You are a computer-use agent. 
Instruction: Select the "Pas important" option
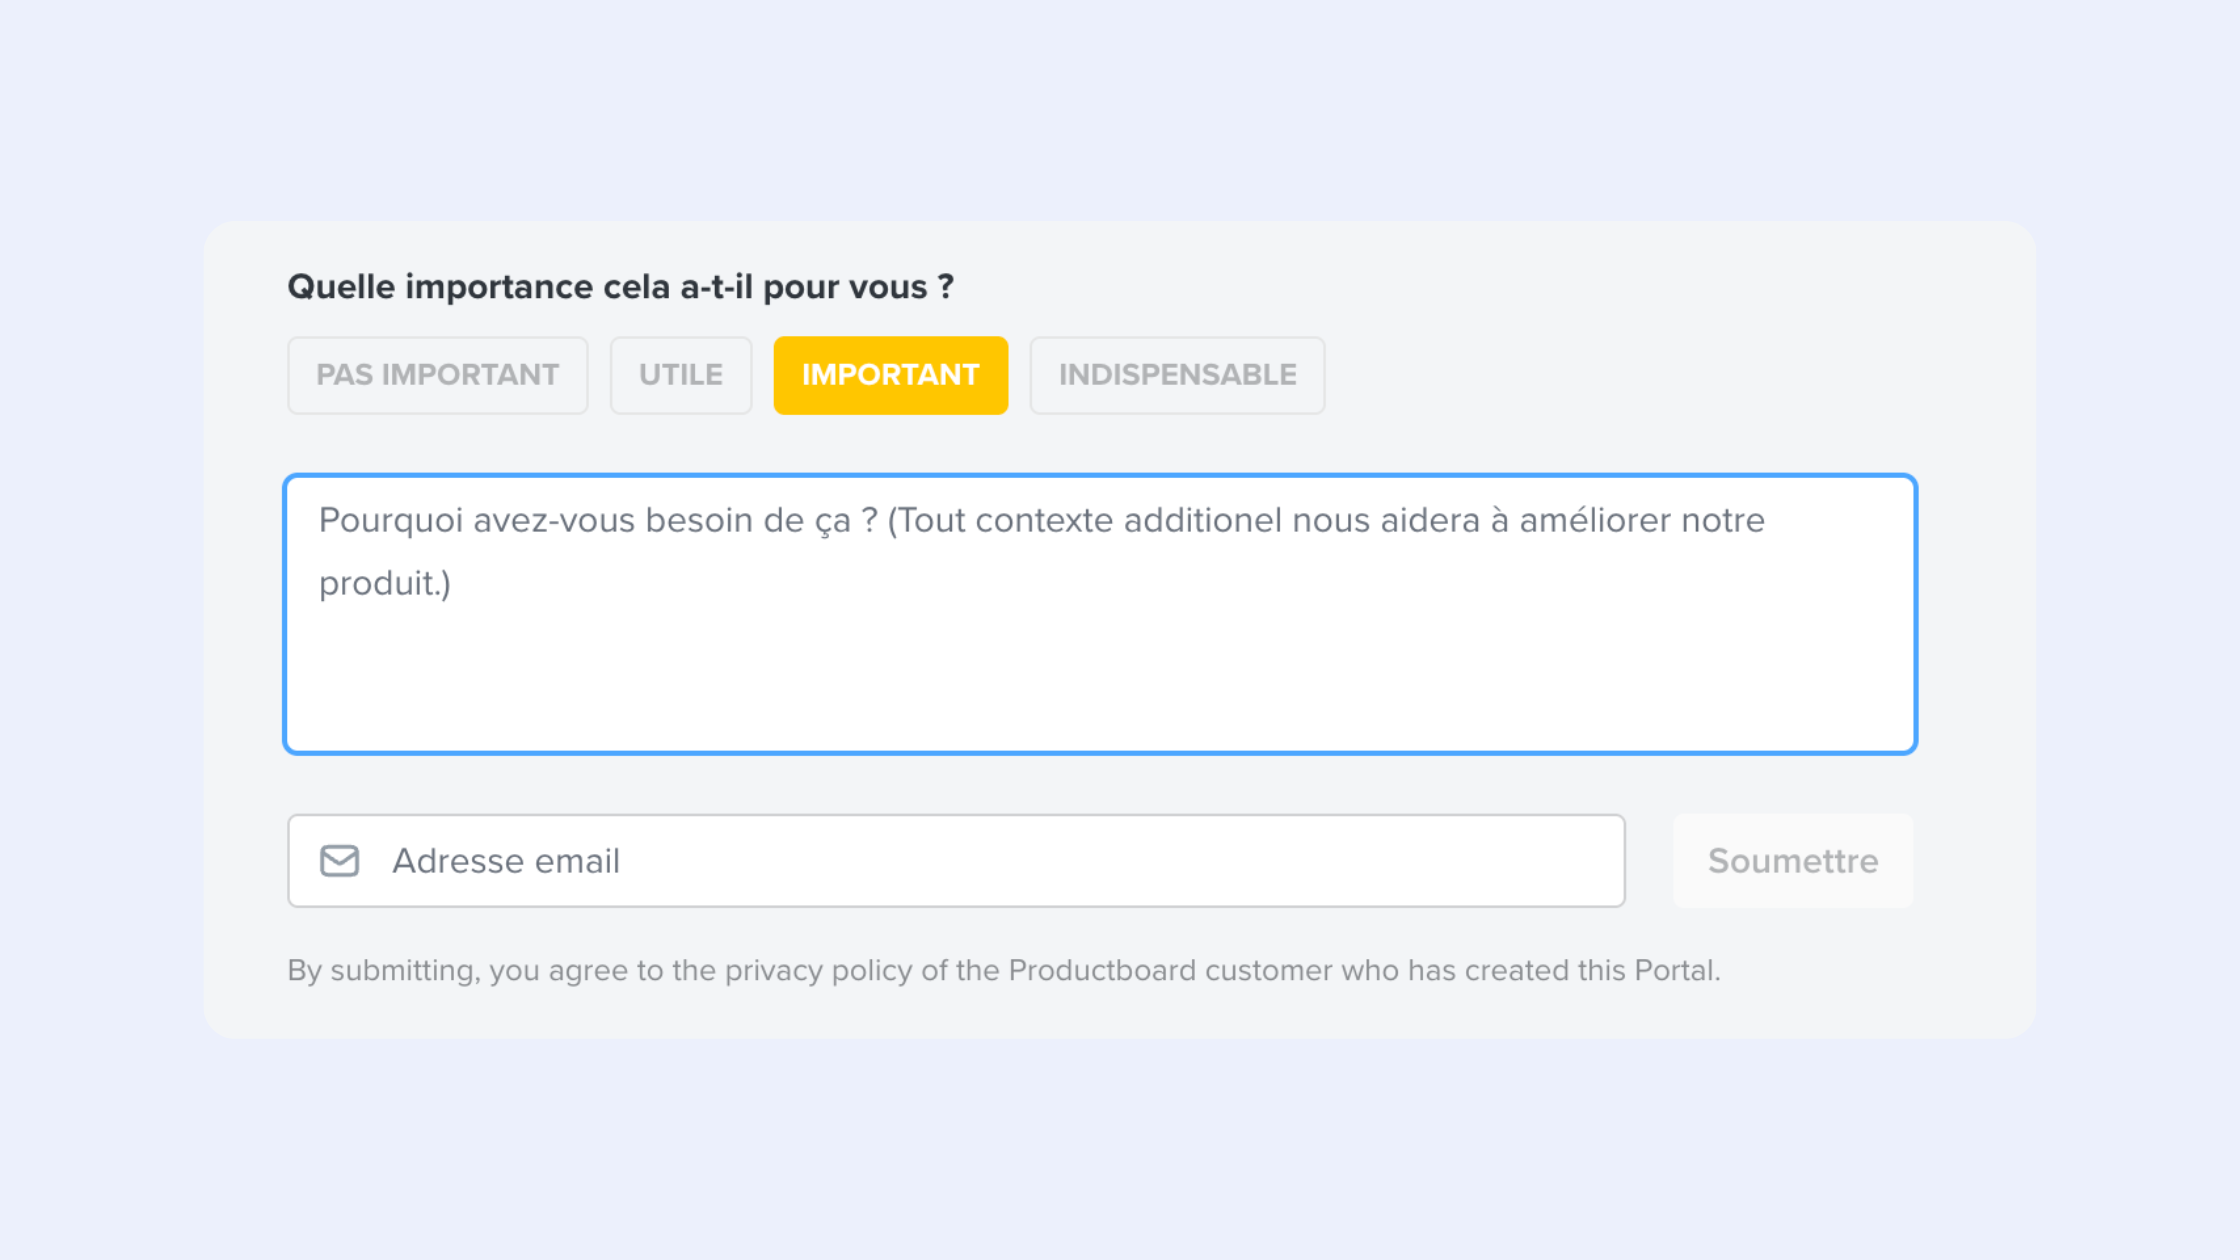point(437,375)
